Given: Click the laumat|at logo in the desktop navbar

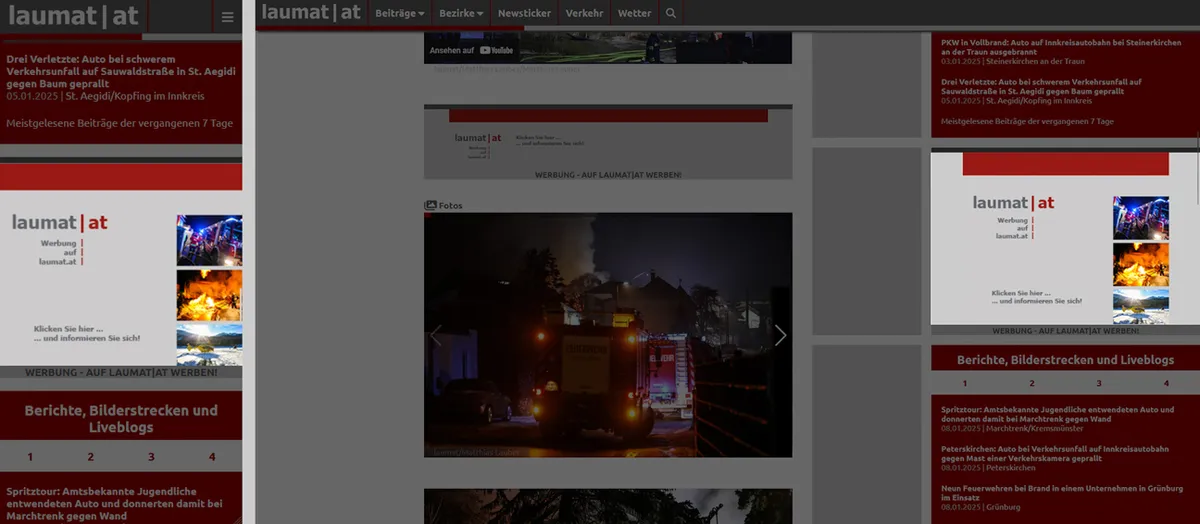Looking at the screenshot, I should coord(310,13).
